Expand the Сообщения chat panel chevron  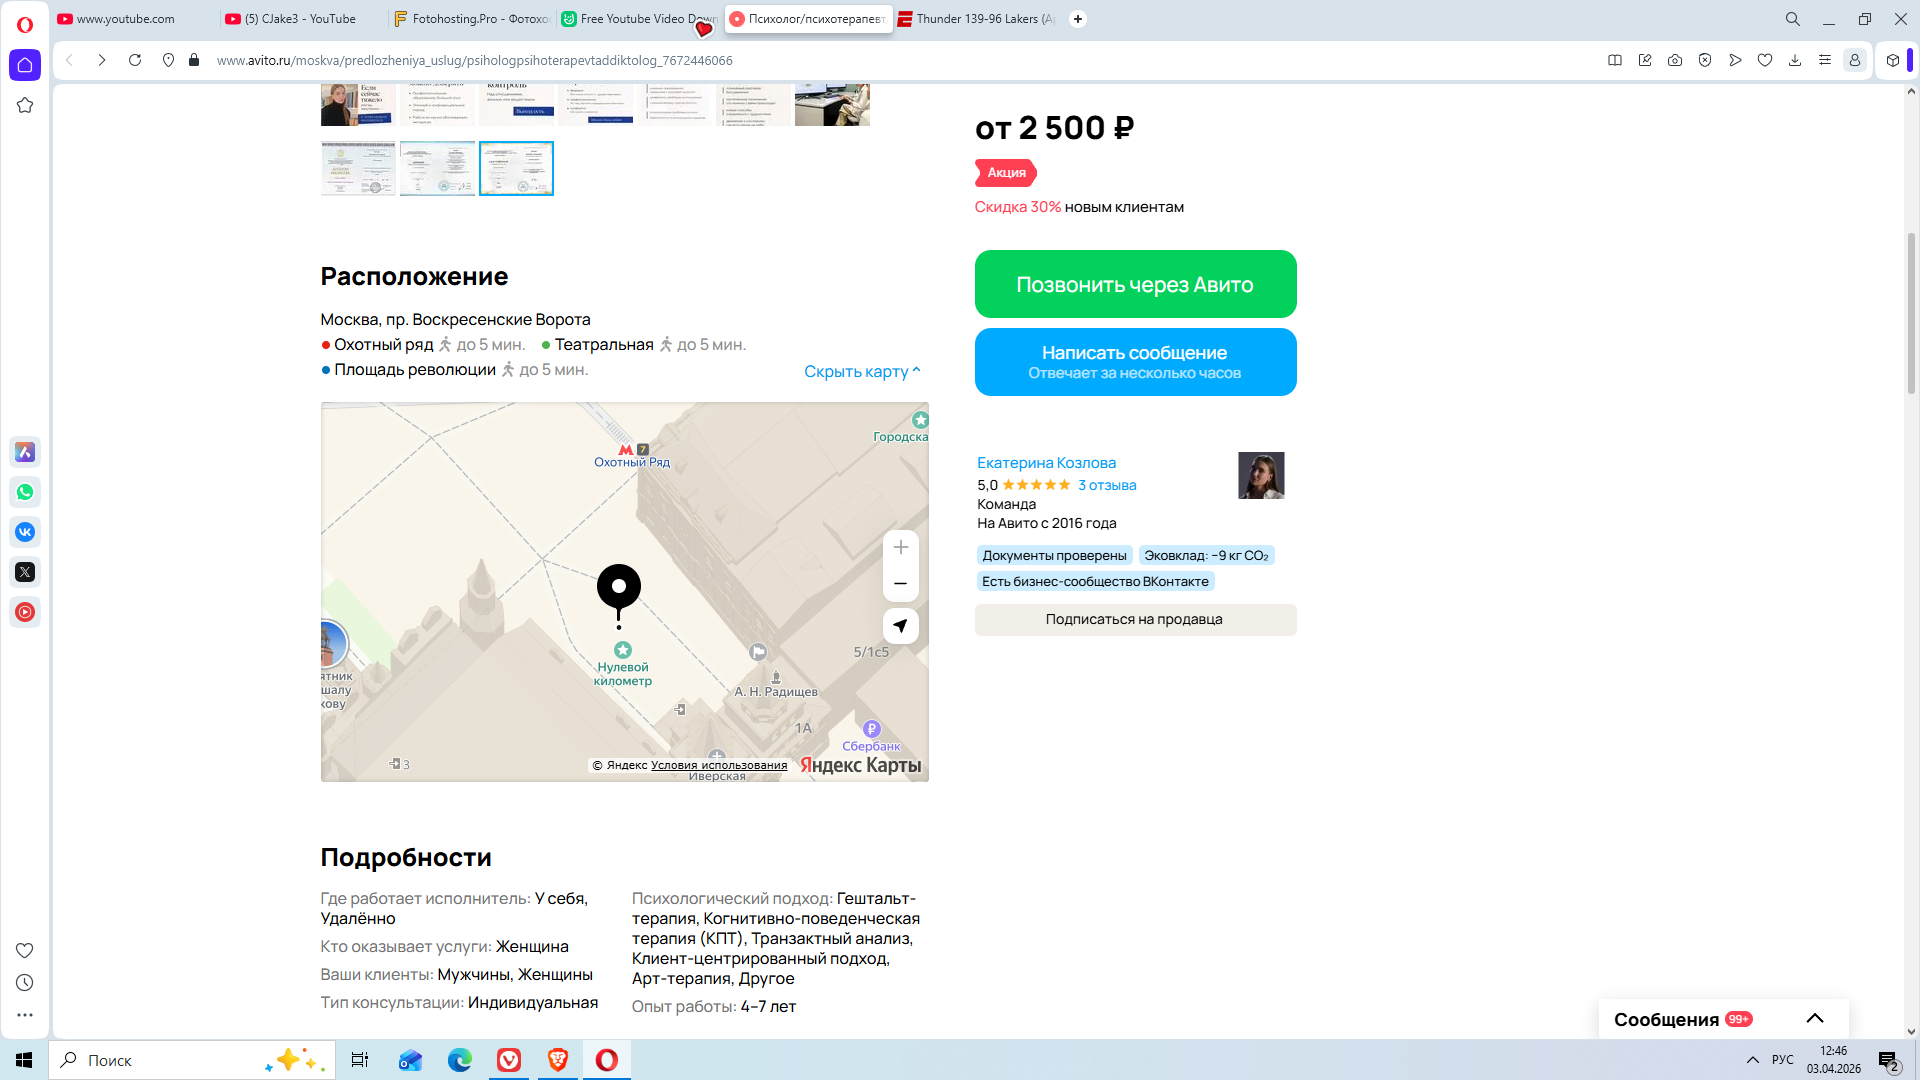point(1815,1018)
